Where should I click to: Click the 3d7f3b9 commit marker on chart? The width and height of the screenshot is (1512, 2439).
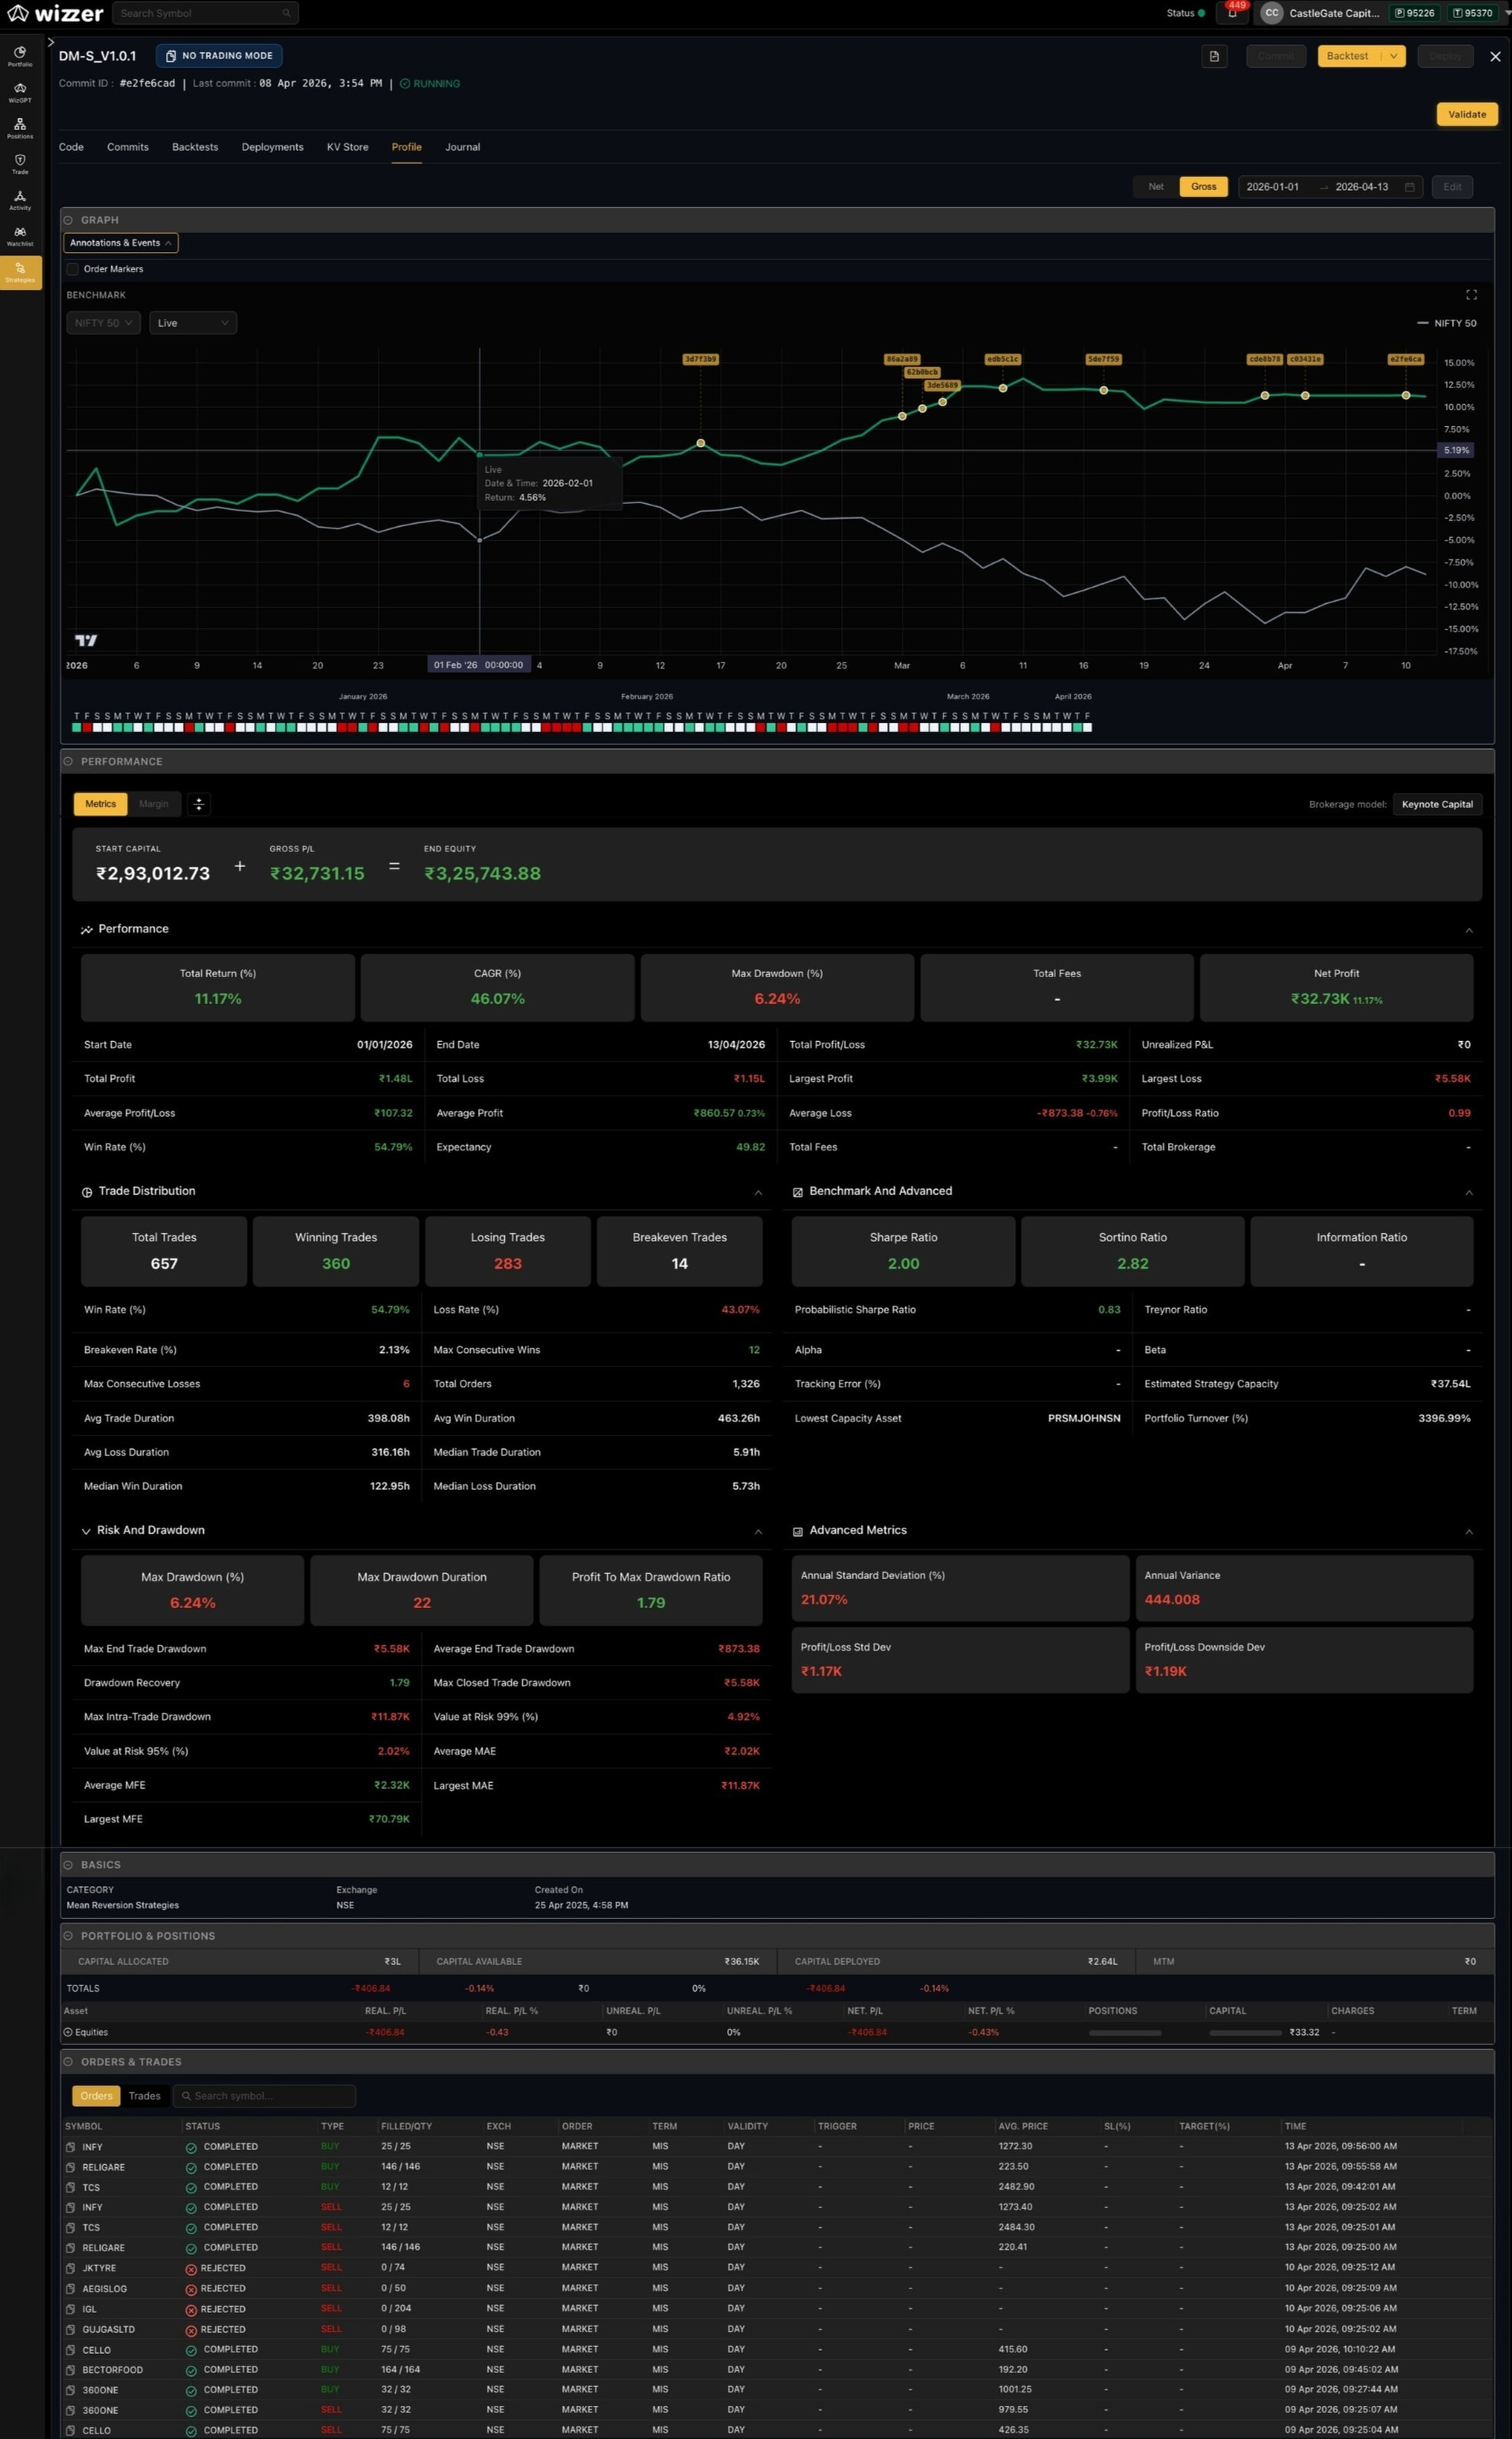700,359
